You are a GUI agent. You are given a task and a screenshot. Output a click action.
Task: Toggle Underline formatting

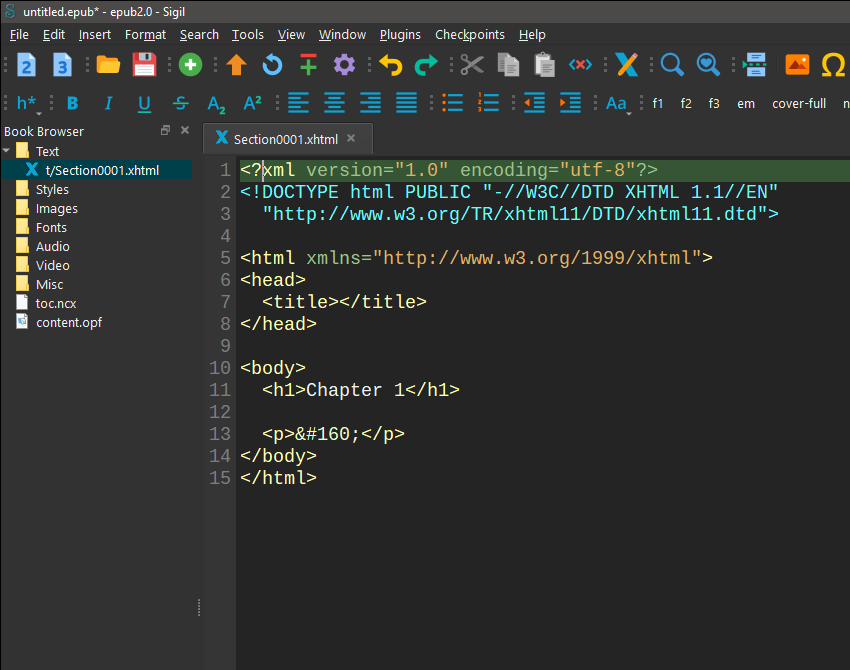click(144, 103)
